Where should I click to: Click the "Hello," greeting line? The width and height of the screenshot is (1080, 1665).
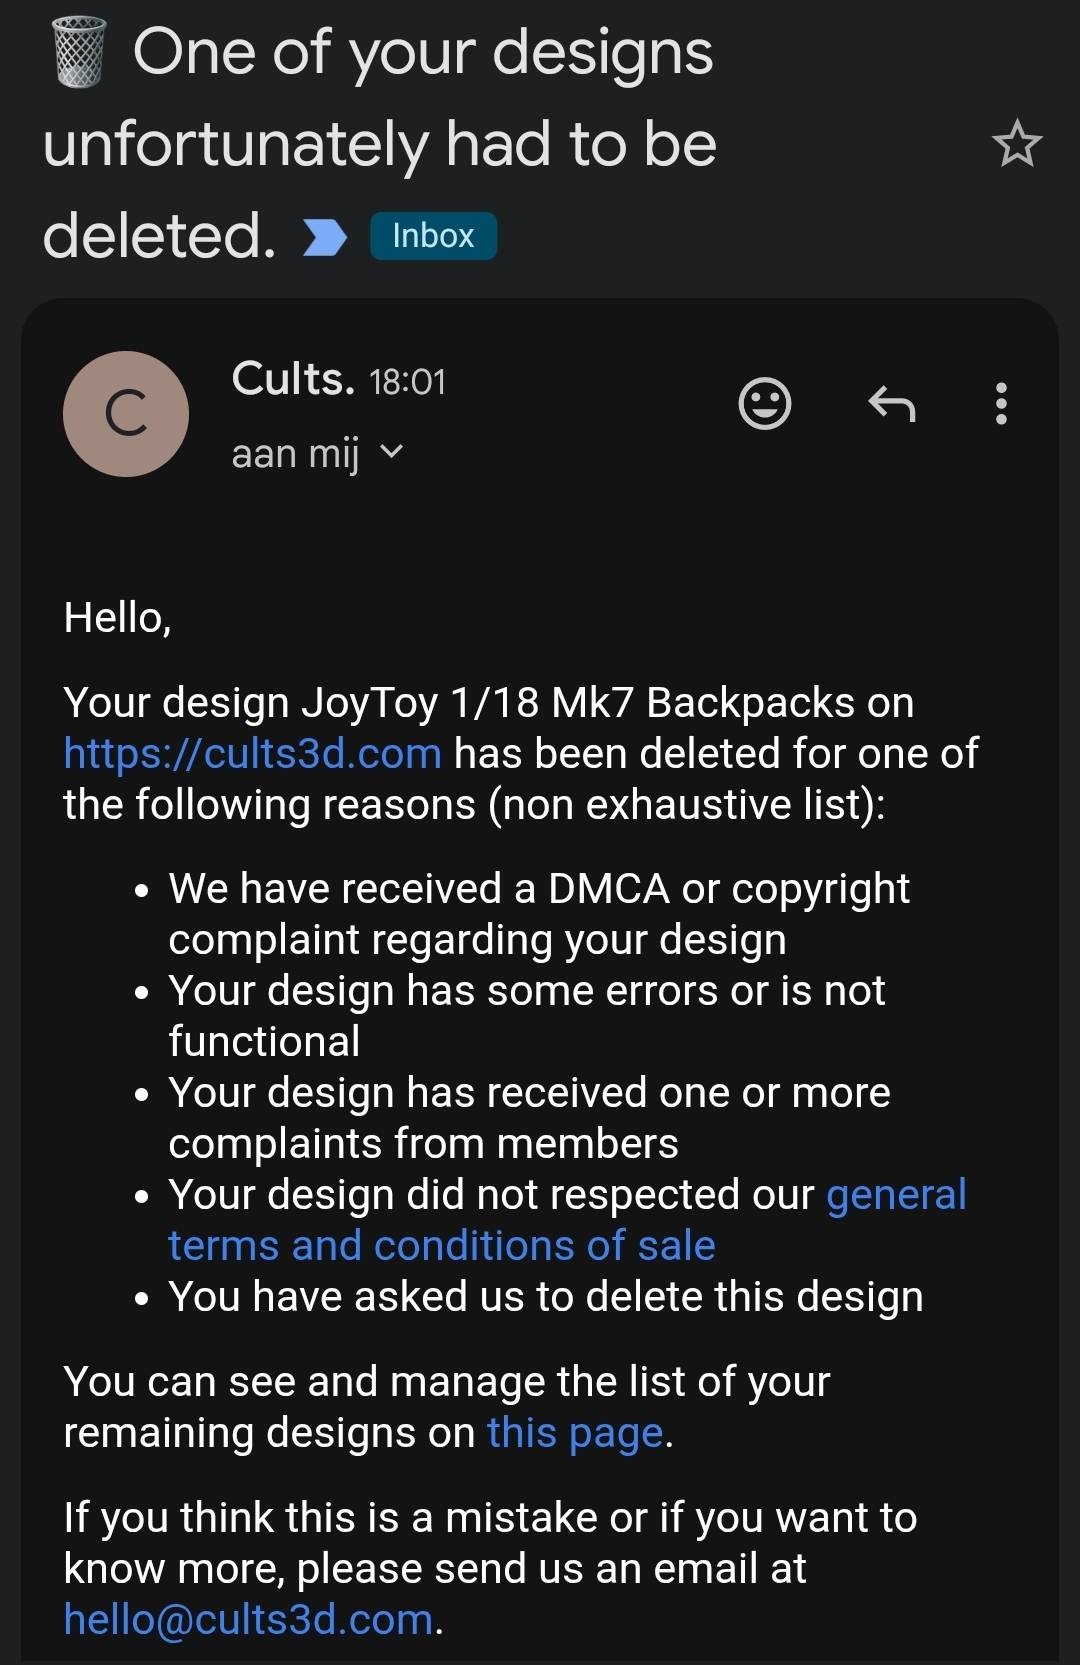[x=117, y=617]
